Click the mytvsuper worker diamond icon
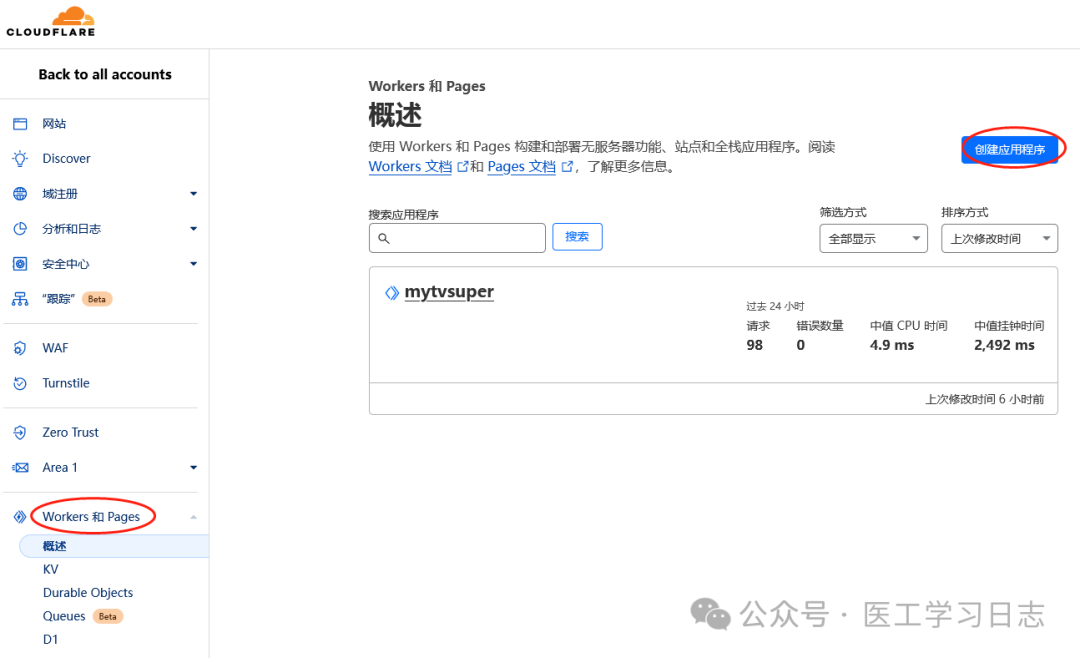 point(392,291)
